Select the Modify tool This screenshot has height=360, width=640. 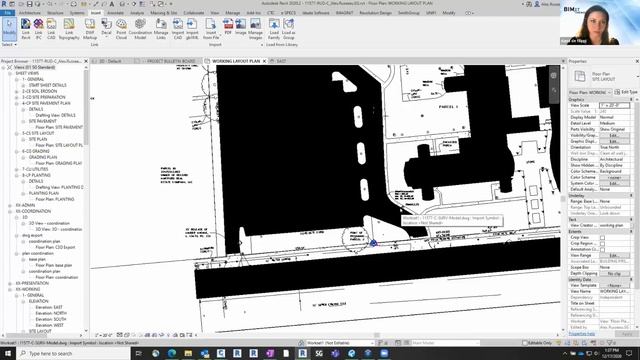coord(9,29)
